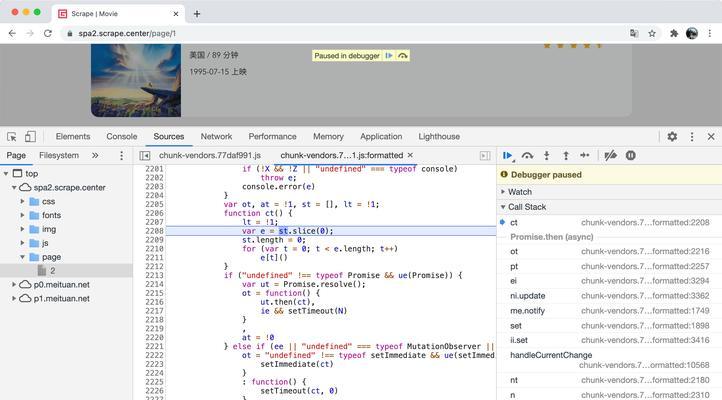Open the Network tab
The image size is (722, 400).
[x=216, y=137]
